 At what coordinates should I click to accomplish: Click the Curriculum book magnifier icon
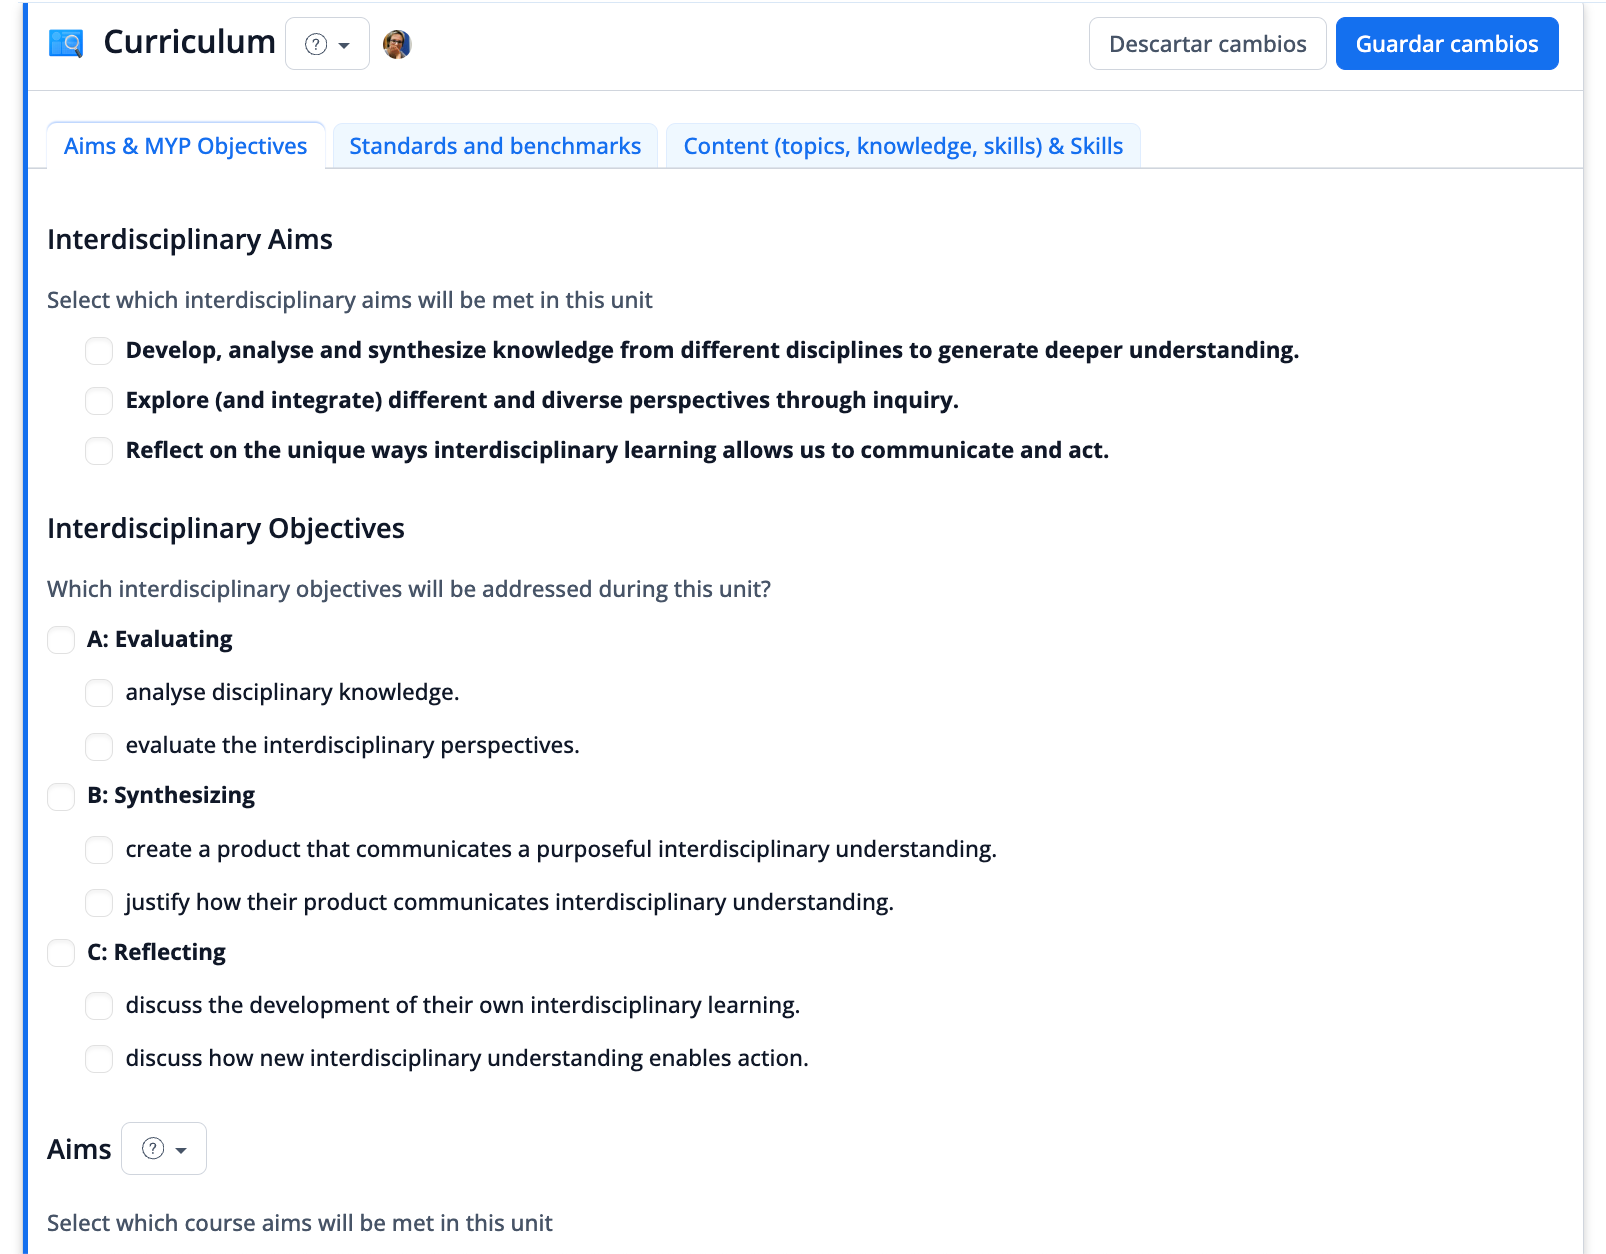point(66,44)
